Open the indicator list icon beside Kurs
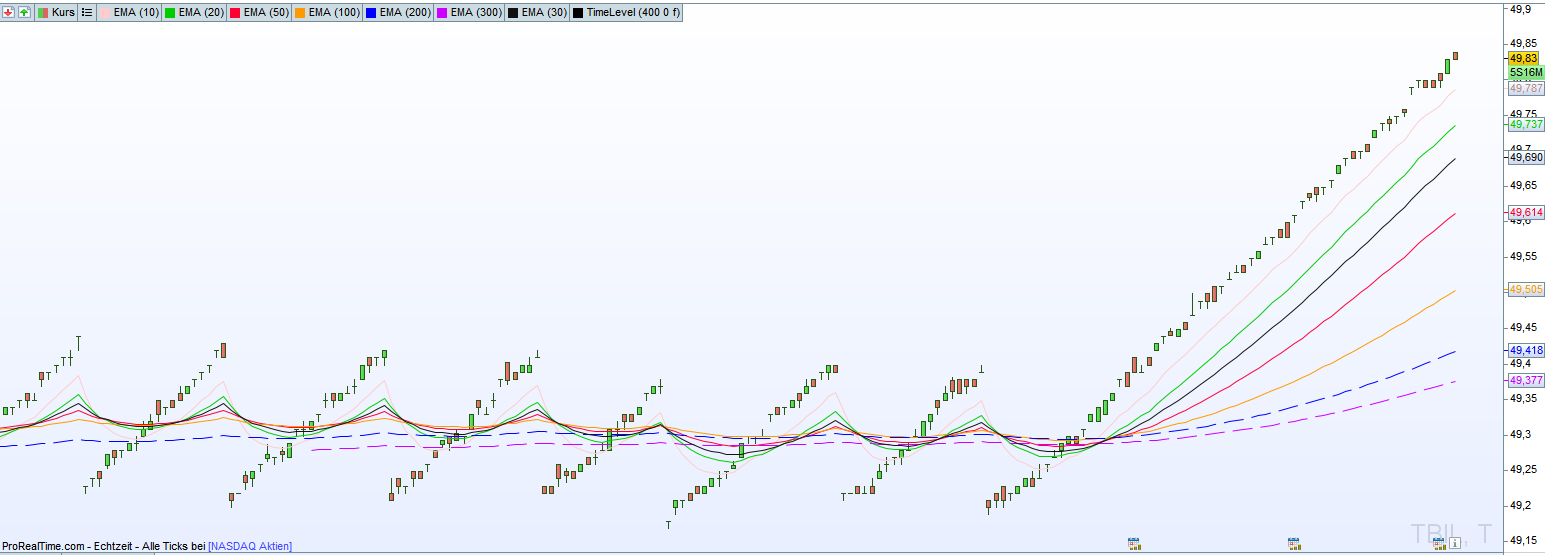 coord(86,13)
